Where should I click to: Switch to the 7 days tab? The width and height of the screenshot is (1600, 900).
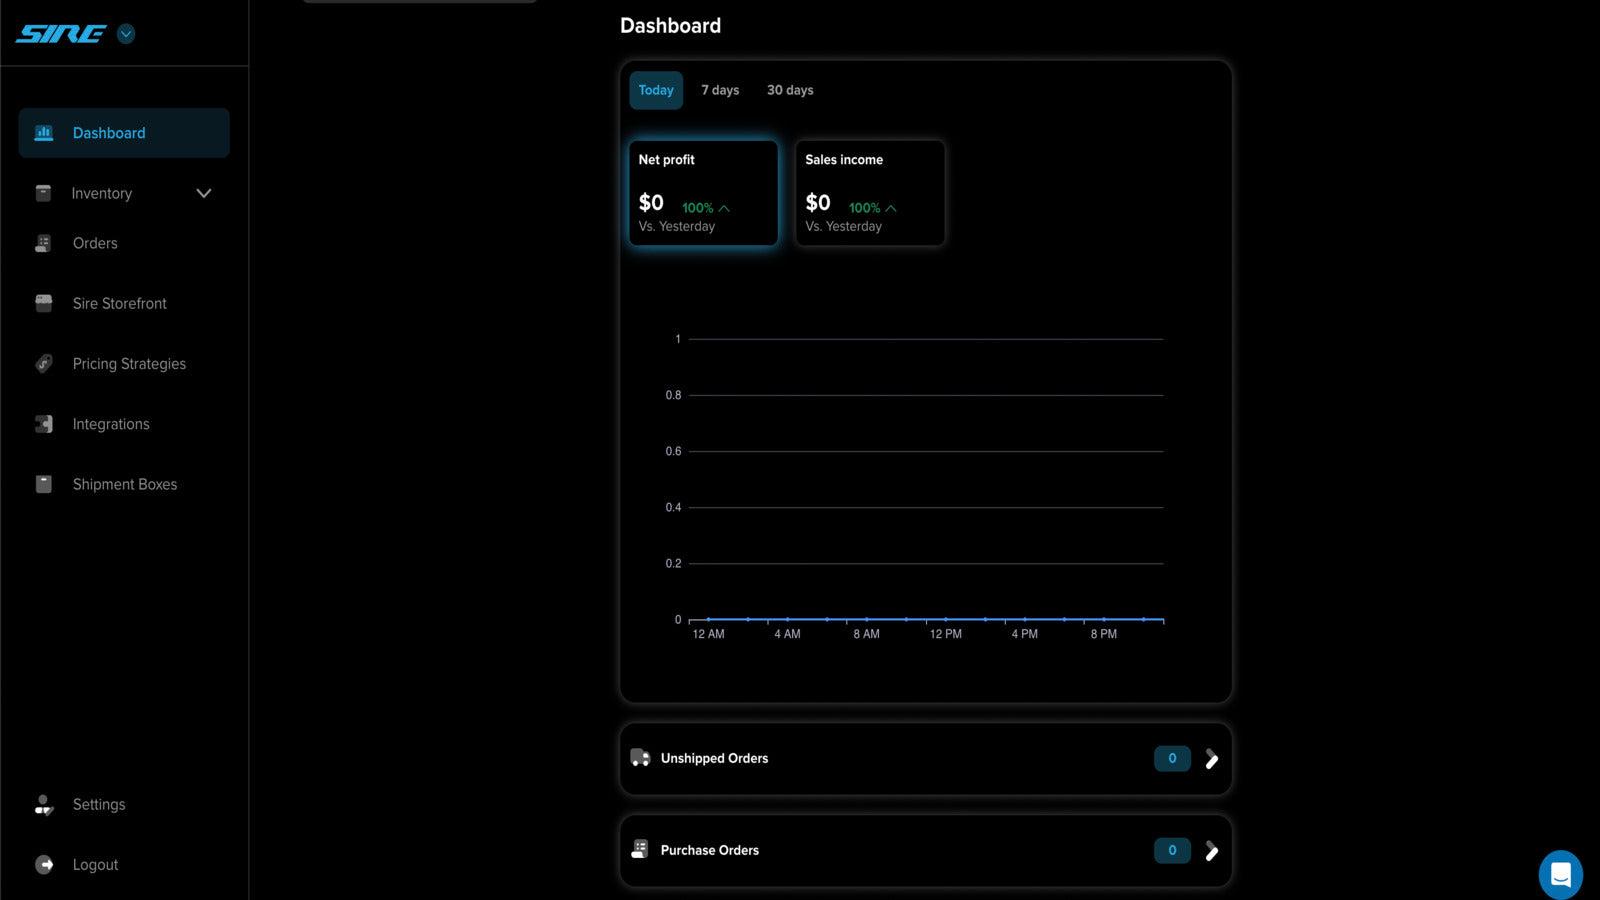[720, 90]
